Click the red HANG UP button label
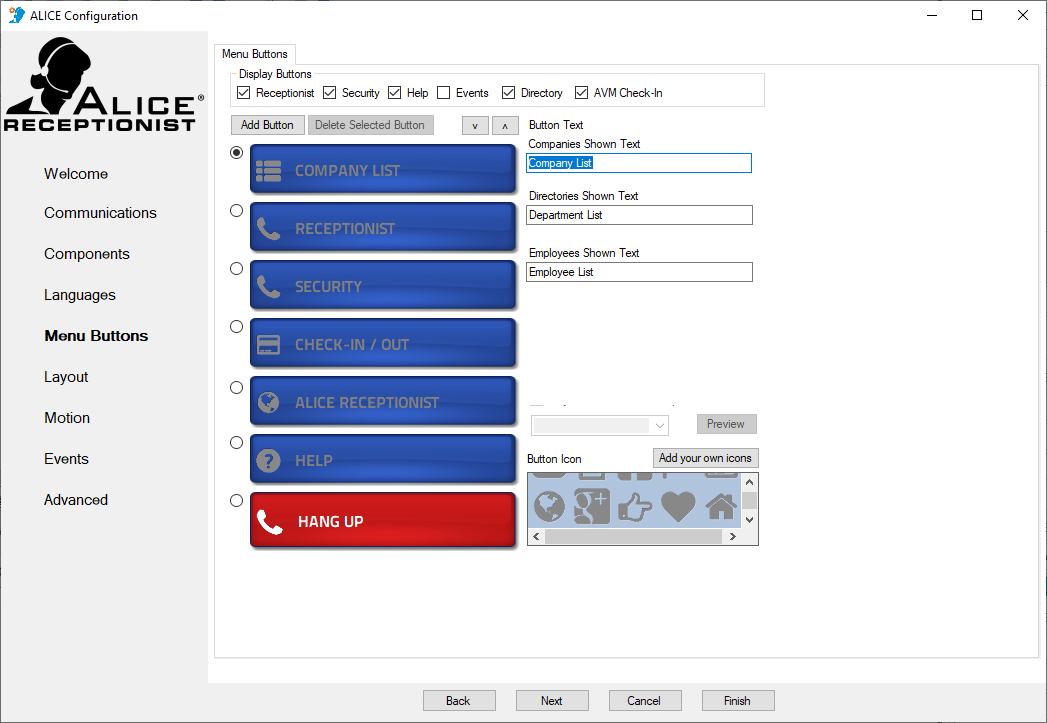The image size is (1047, 723). click(331, 522)
